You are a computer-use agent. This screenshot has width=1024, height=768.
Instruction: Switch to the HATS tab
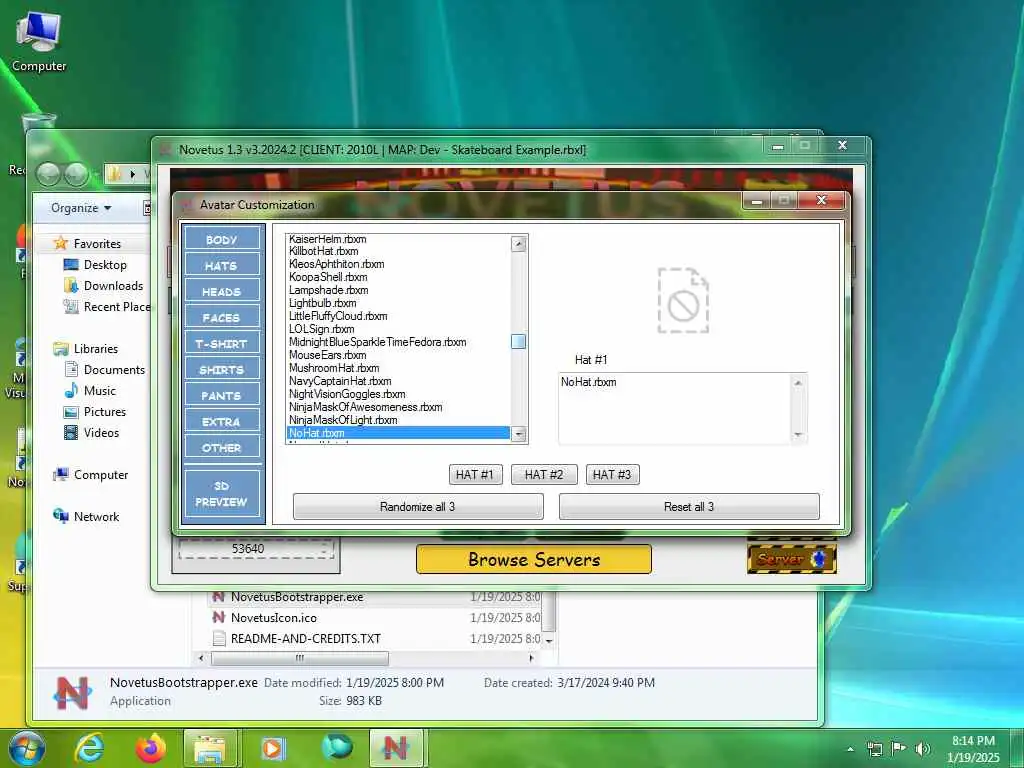(221, 266)
